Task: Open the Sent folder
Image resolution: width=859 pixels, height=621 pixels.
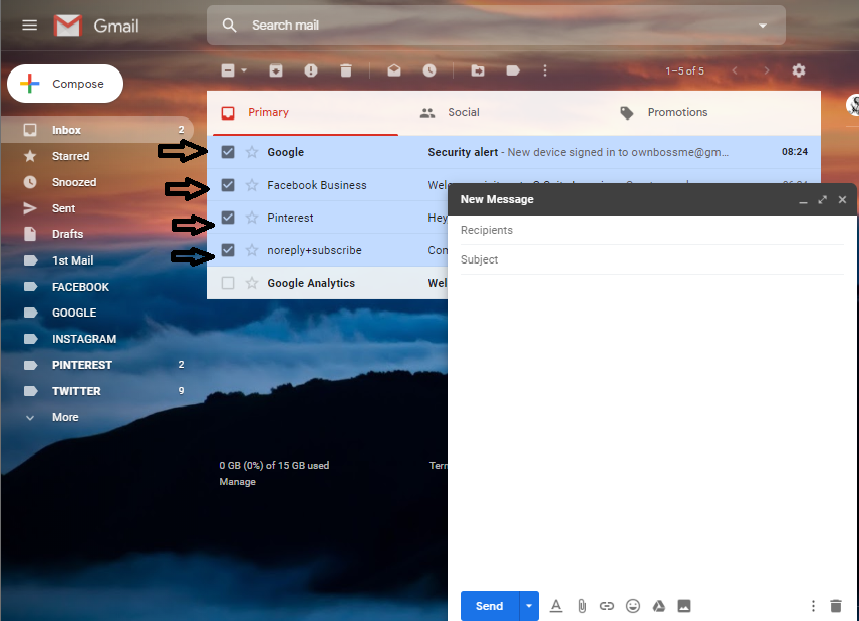Action: 98,208
